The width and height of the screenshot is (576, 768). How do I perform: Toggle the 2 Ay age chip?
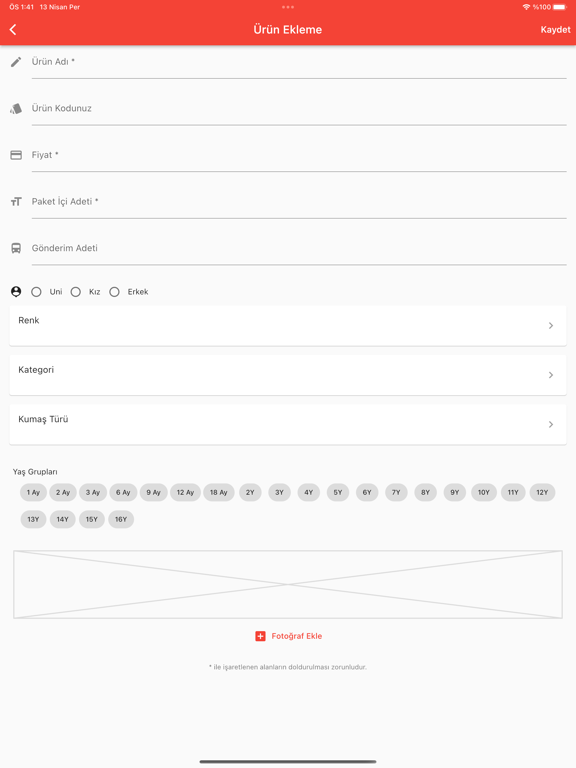tap(63, 492)
